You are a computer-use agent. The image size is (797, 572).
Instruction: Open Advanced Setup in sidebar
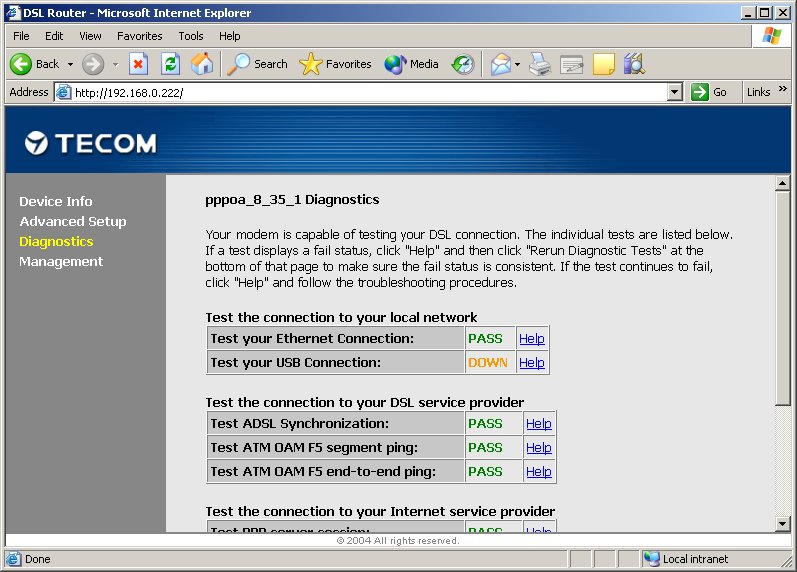[73, 222]
